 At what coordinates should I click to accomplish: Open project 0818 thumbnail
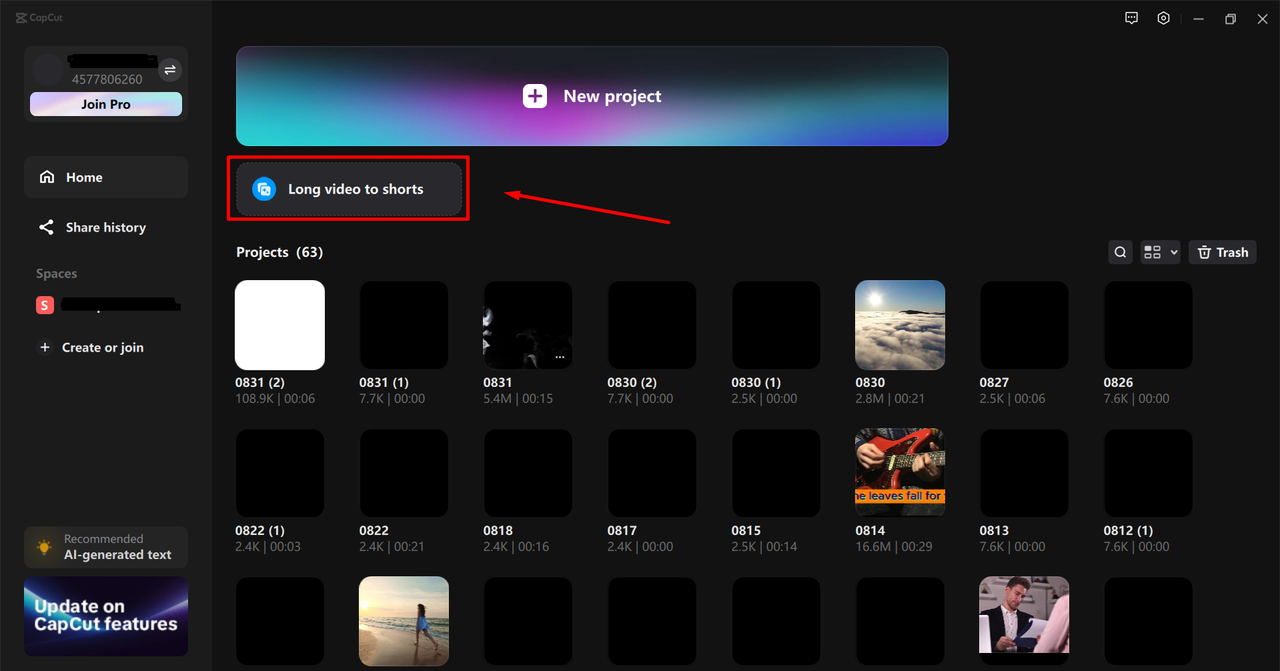tap(528, 473)
